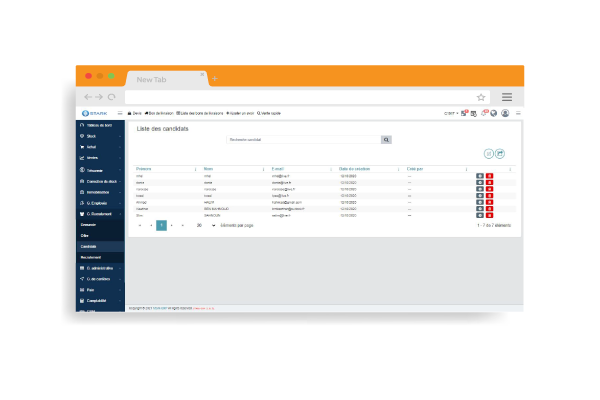
Task: Expand the G. Employés sidebar menu
Action: 100,202
